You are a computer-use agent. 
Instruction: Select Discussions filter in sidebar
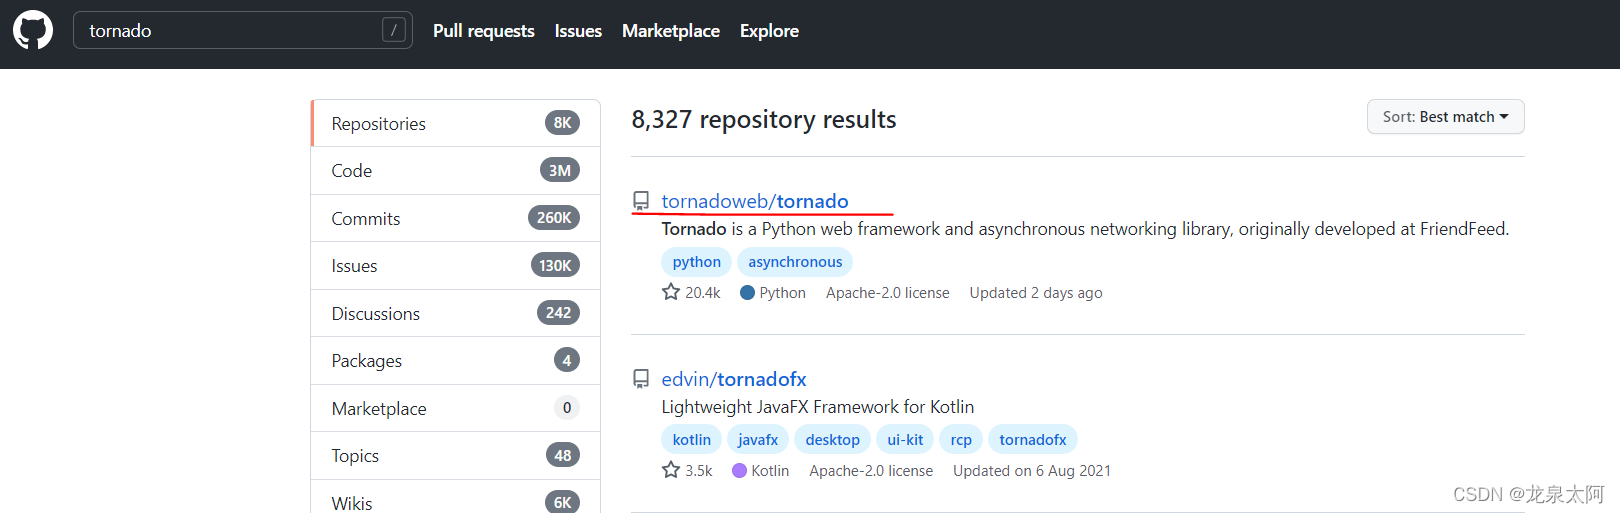click(x=456, y=313)
